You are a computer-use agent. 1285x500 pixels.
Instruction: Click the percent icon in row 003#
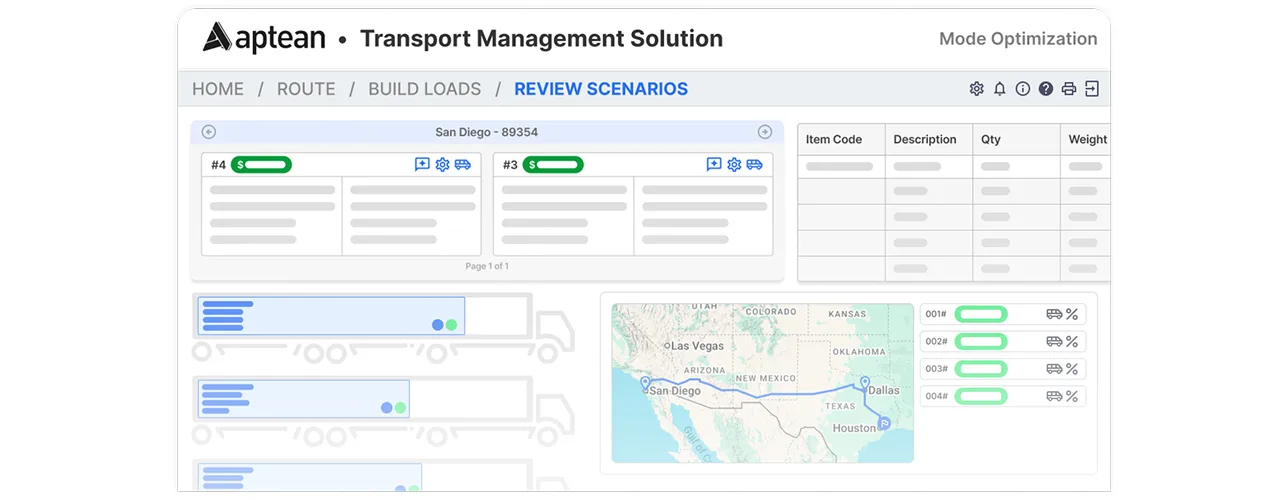(x=1071, y=369)
